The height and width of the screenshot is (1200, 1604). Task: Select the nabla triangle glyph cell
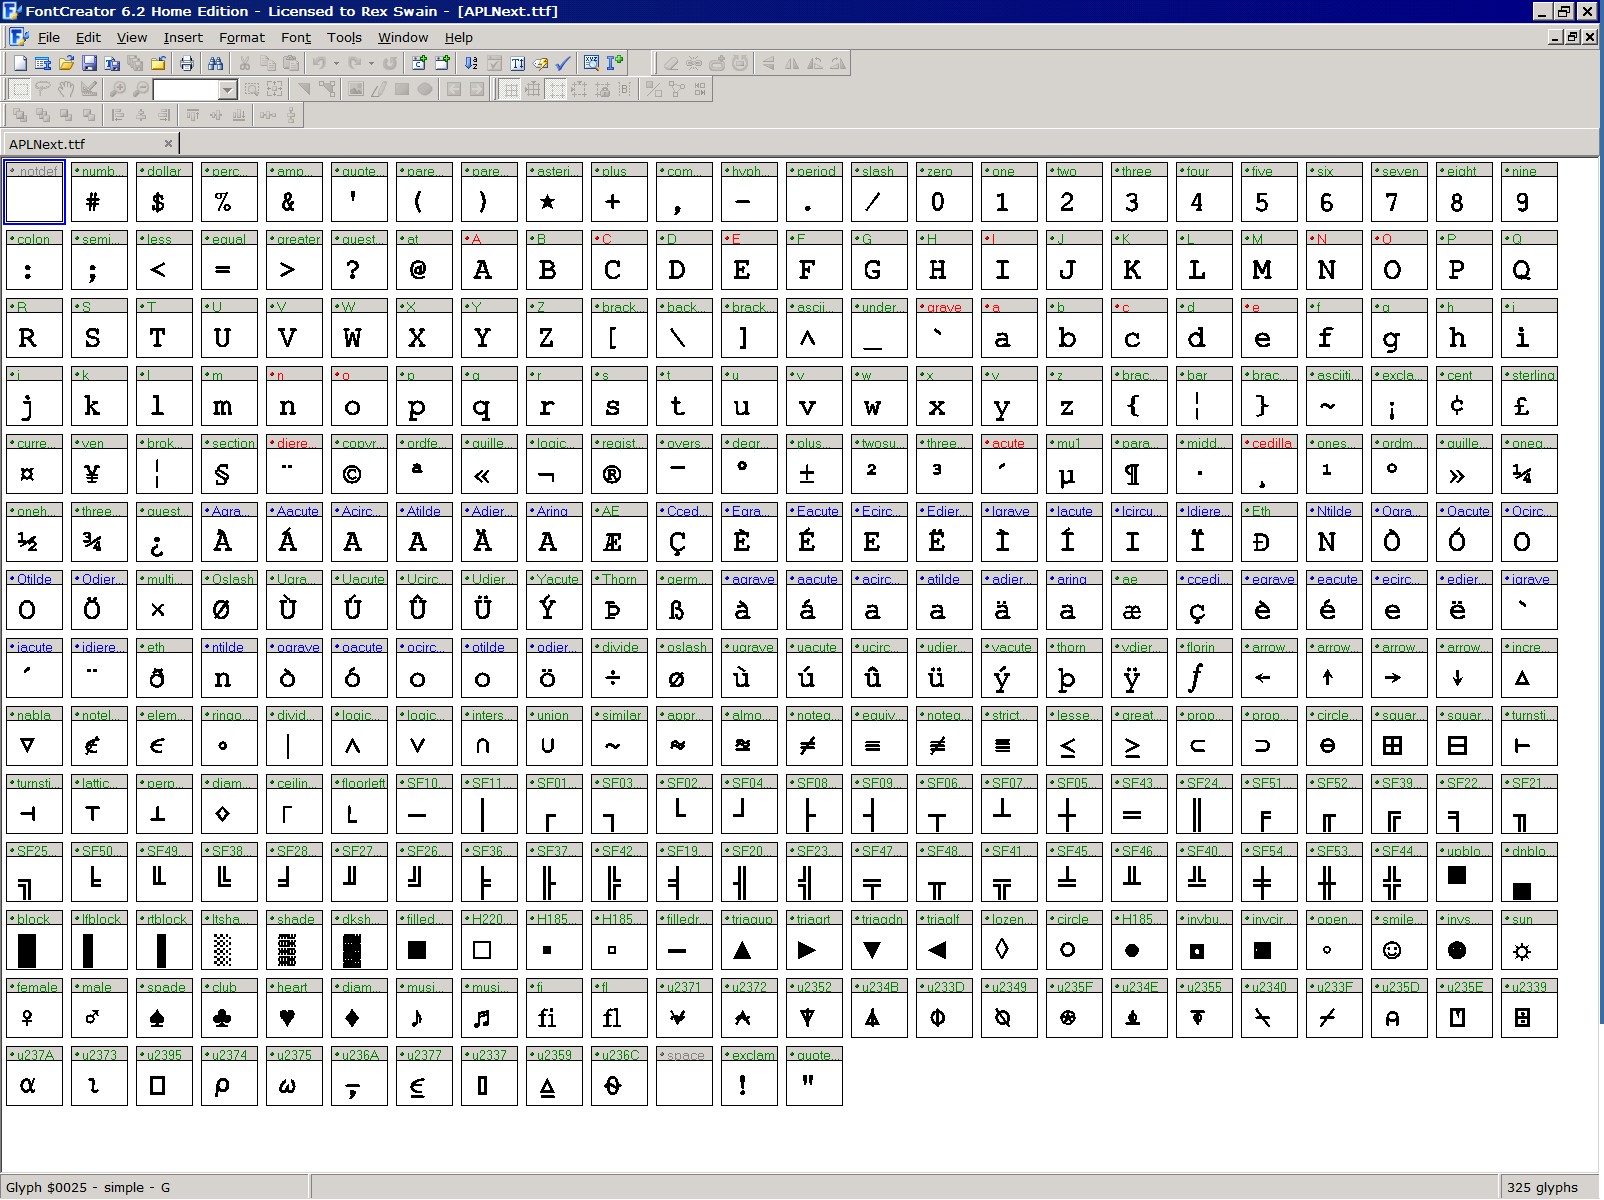coord(34,736)
